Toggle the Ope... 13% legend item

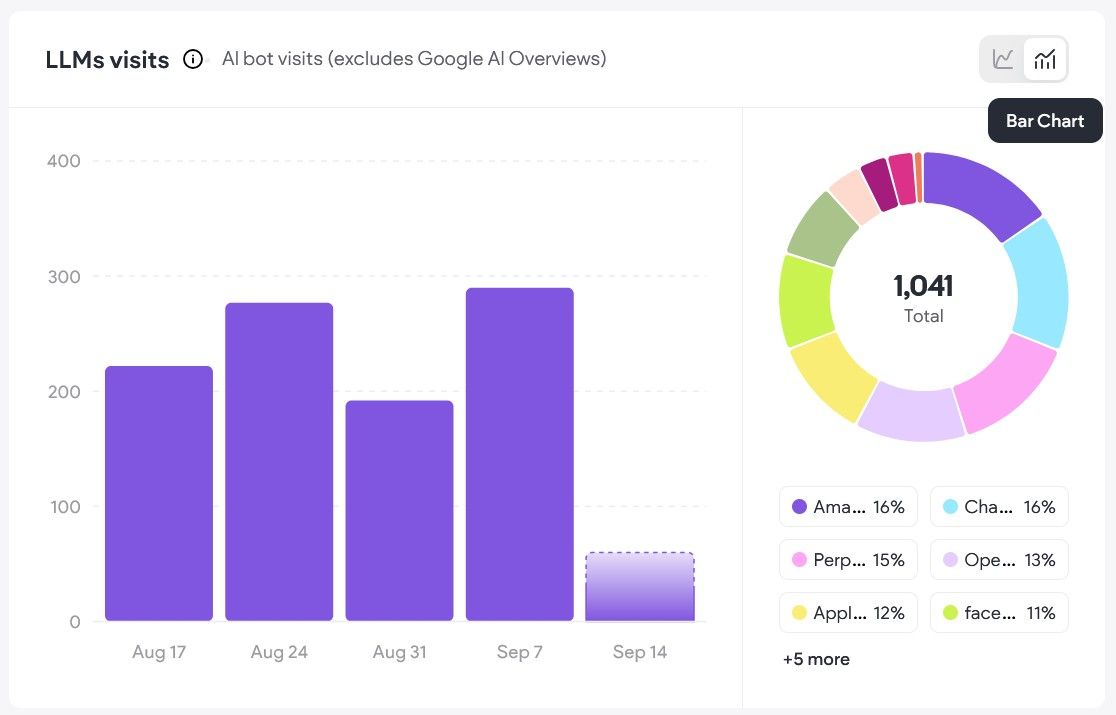click(x=999, y=560)
